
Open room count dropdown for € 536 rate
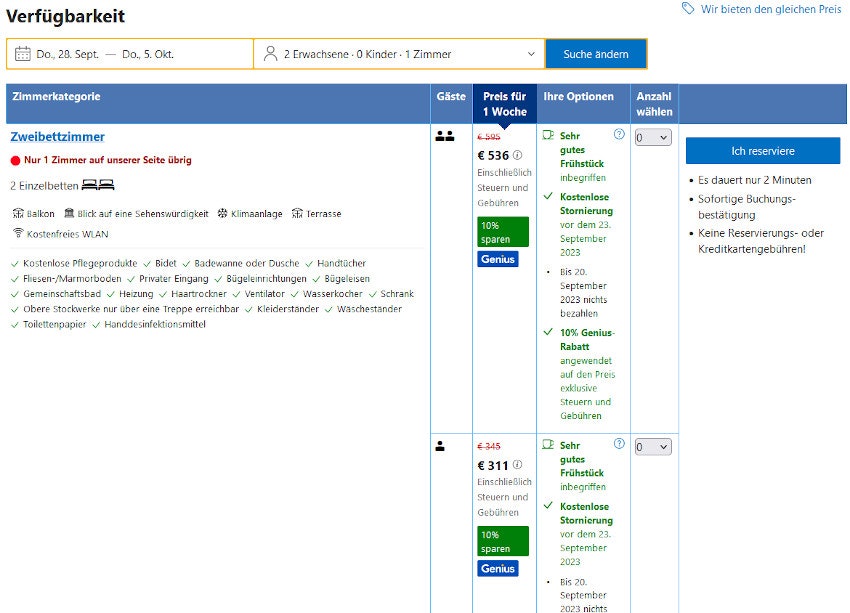pos(652,138)
